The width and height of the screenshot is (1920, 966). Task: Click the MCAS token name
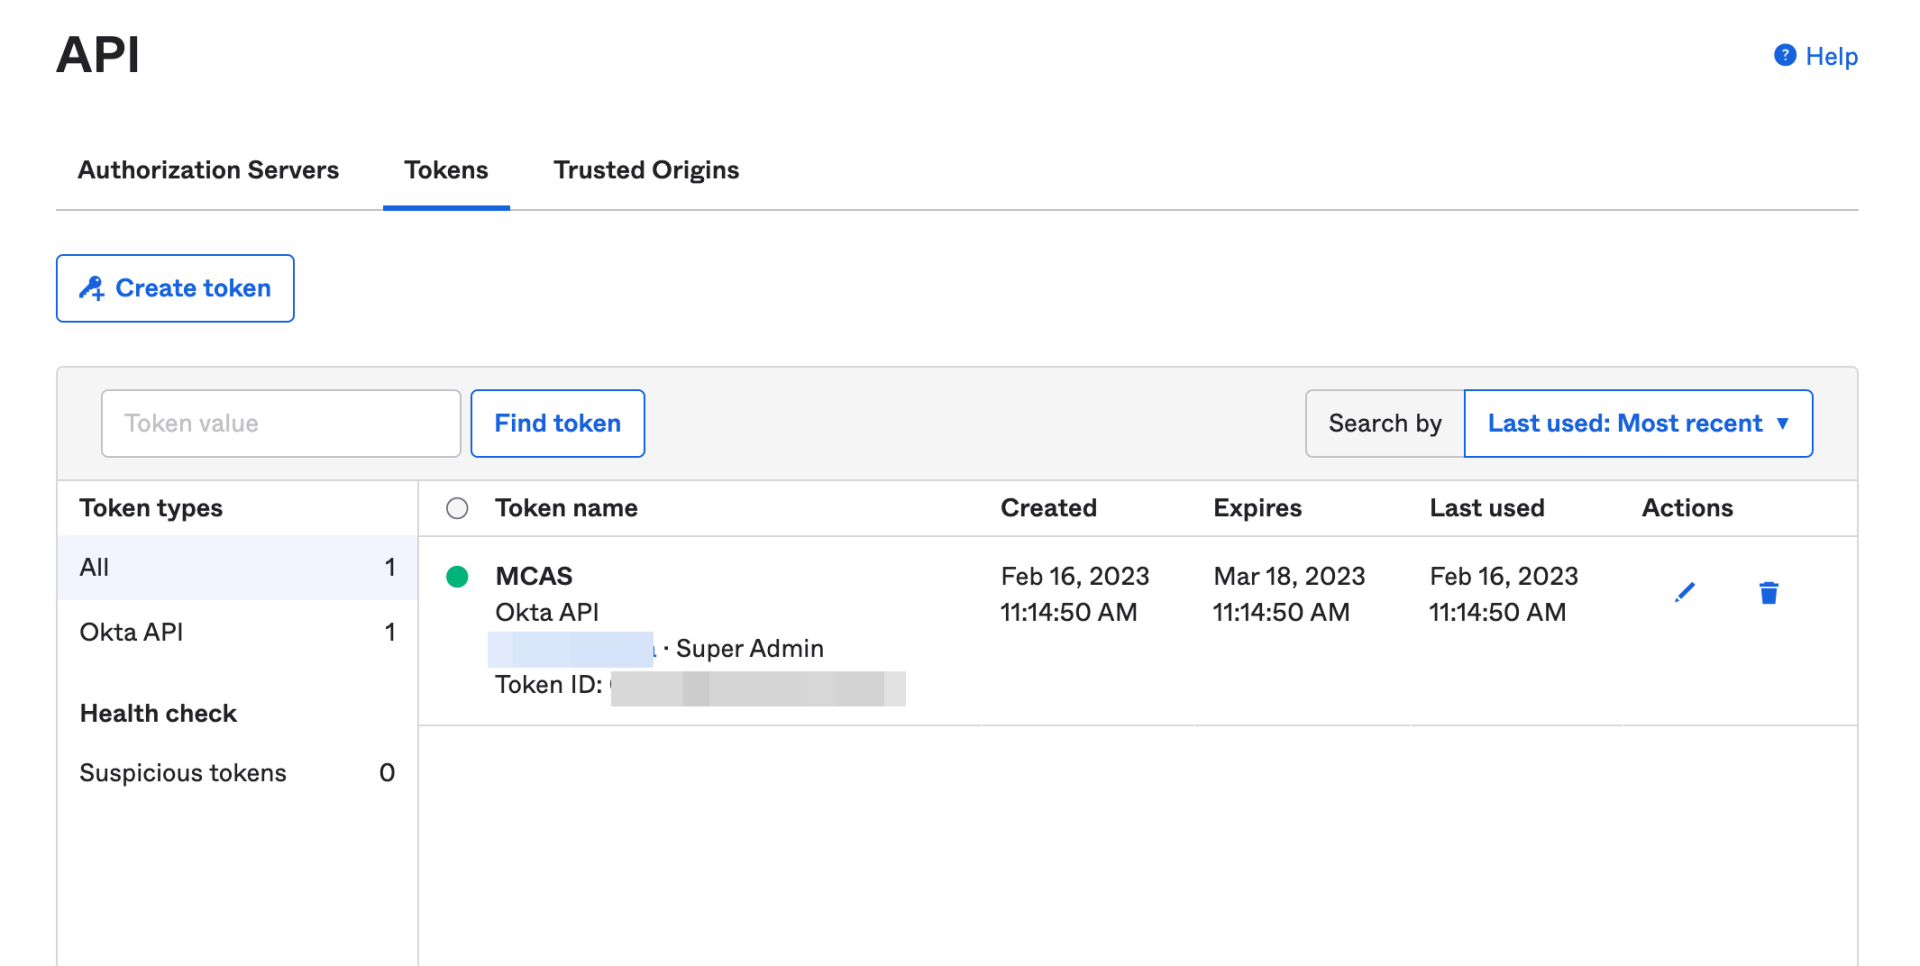(x=533, y=576)
